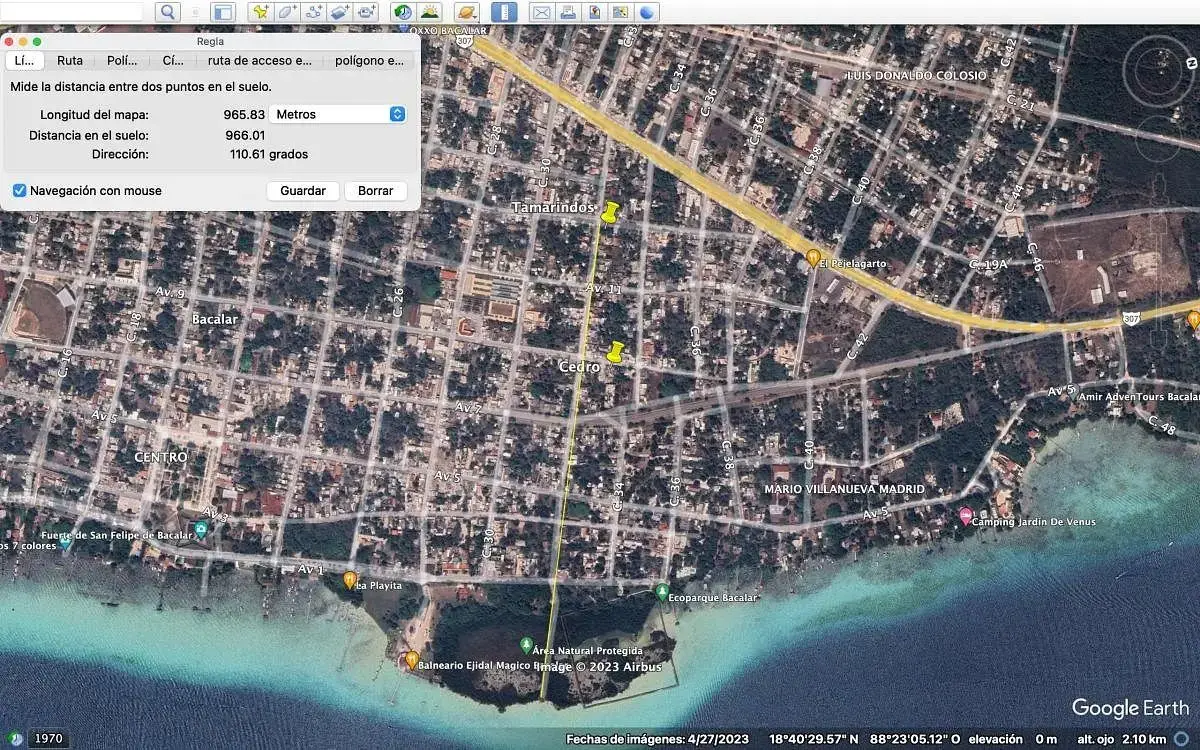Open the Metros units dropdown

338,114
